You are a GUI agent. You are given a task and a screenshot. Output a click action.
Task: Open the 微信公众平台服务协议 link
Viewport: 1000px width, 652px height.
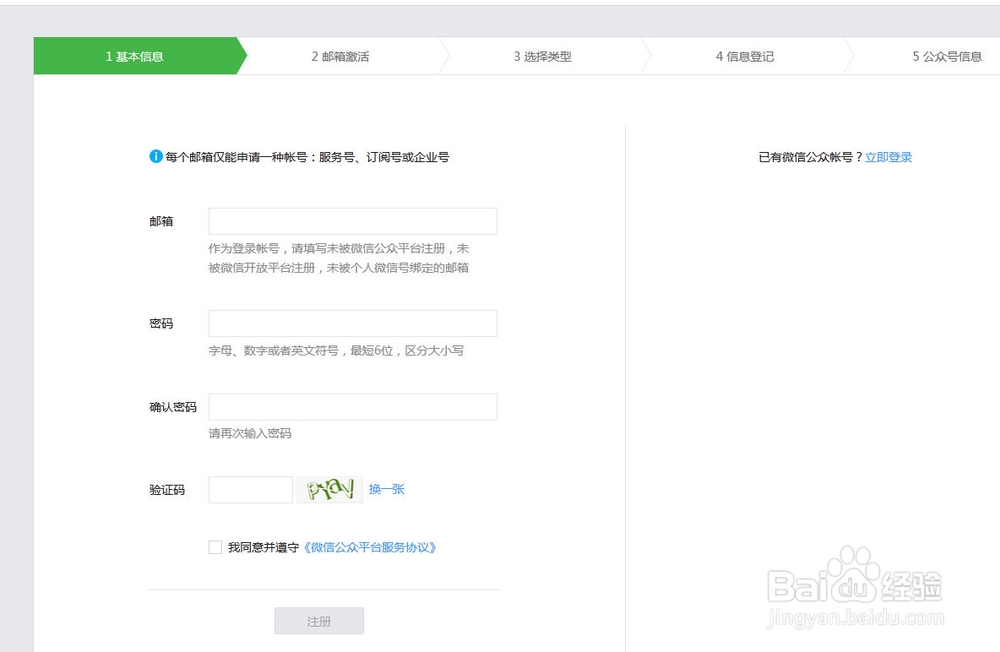pyautogui.click(x=369, y=547)
